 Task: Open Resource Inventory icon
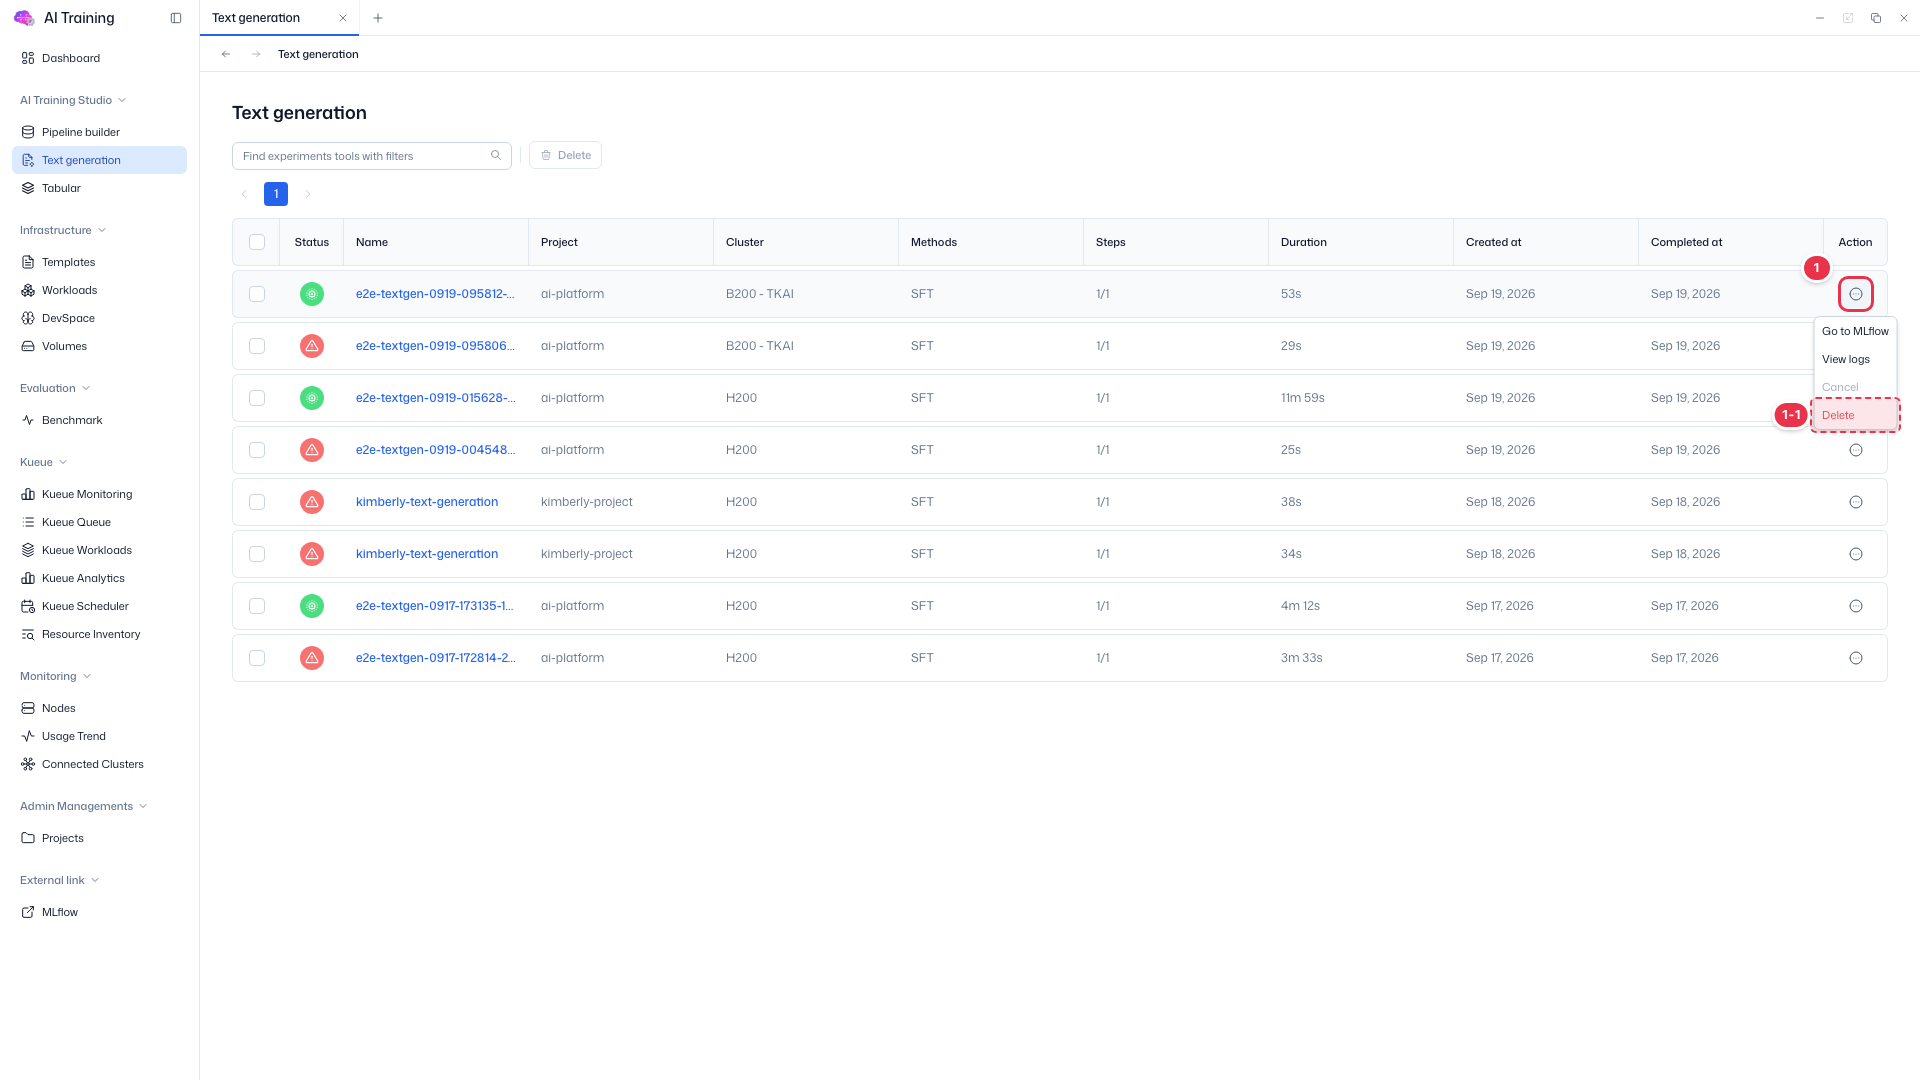(28, 634)
